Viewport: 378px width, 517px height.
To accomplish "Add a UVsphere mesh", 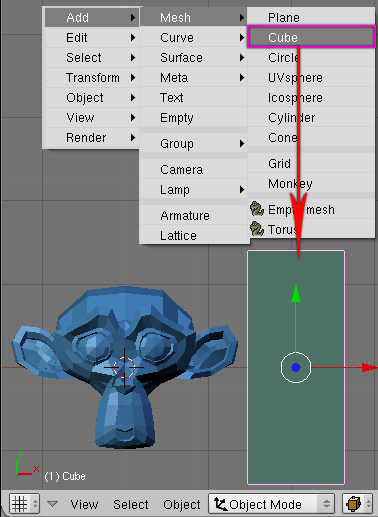I will [311, 77].
